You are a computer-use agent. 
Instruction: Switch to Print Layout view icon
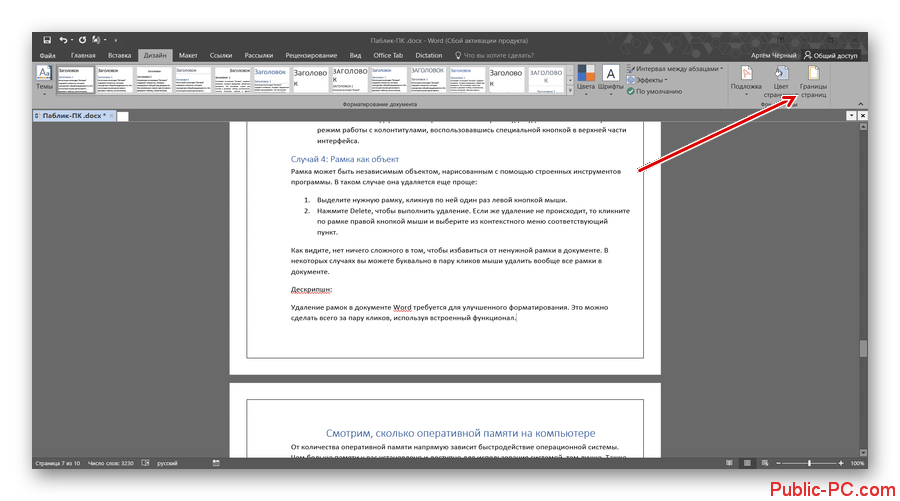click(x=747, y=463)
